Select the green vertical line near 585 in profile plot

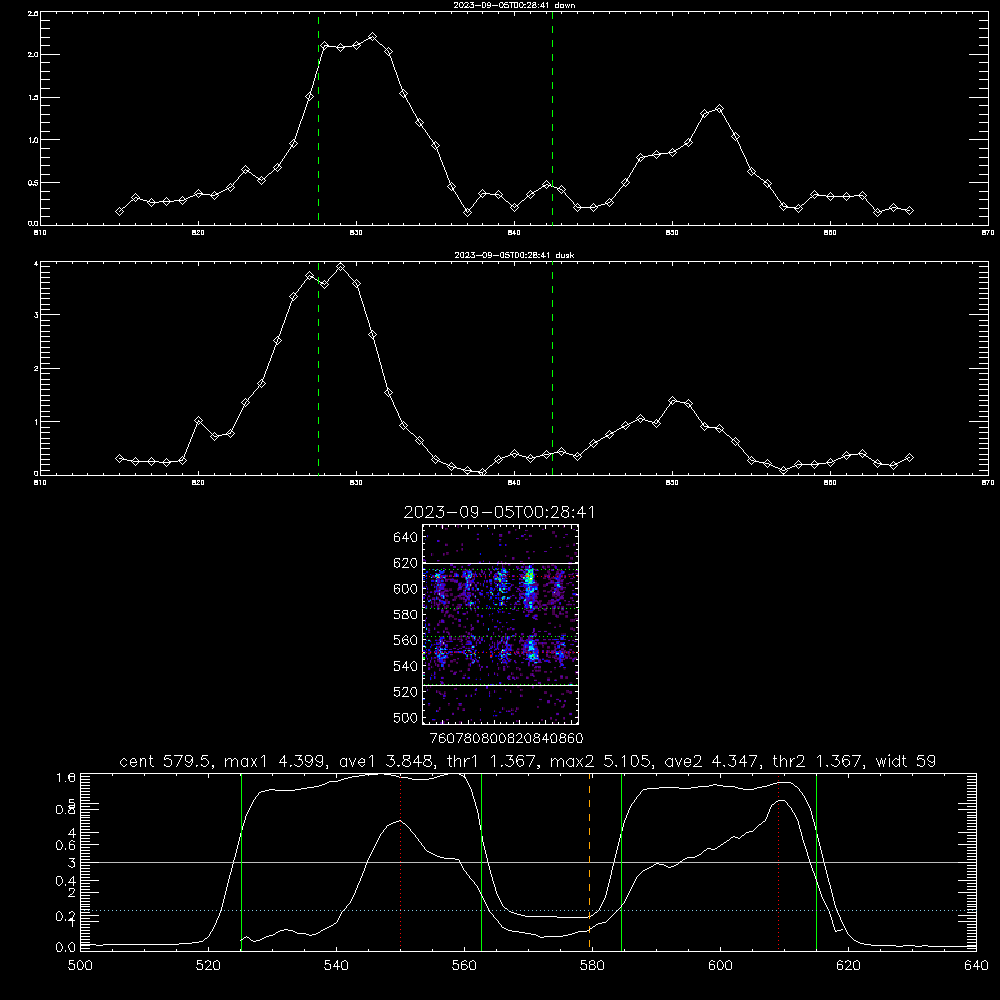pyautogui.click(x=621, y=862)
